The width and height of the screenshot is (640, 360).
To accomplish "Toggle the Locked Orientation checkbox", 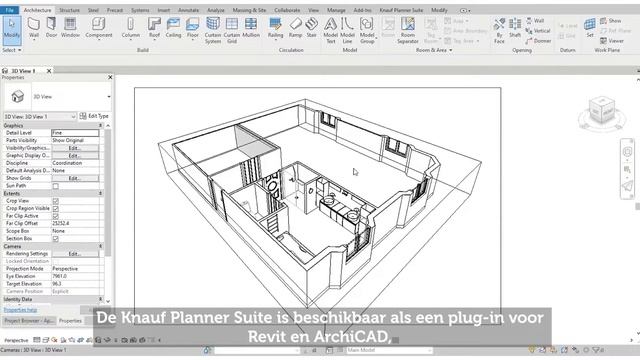I will tap(56, 261).
